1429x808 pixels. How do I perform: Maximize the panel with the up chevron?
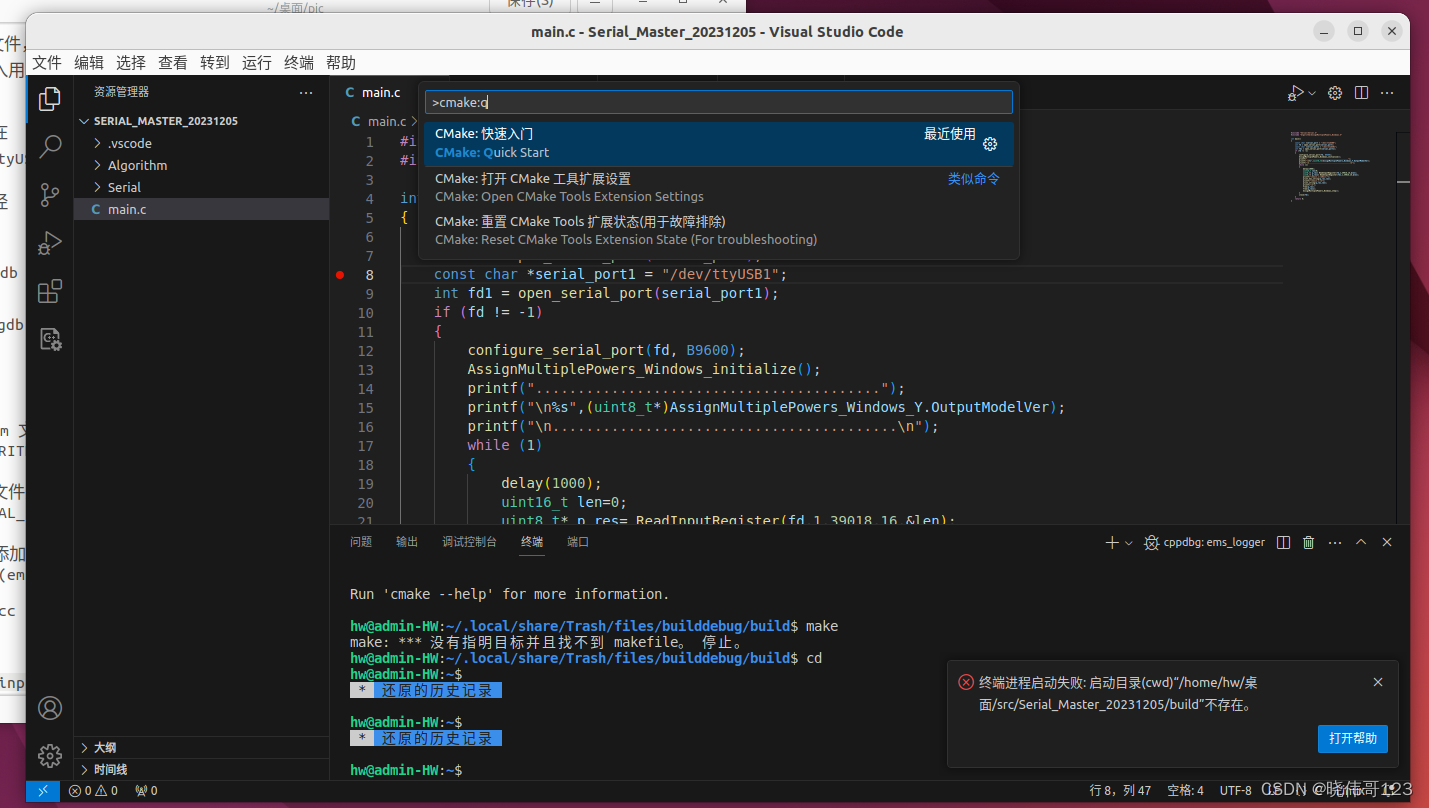pos(1361,542)
